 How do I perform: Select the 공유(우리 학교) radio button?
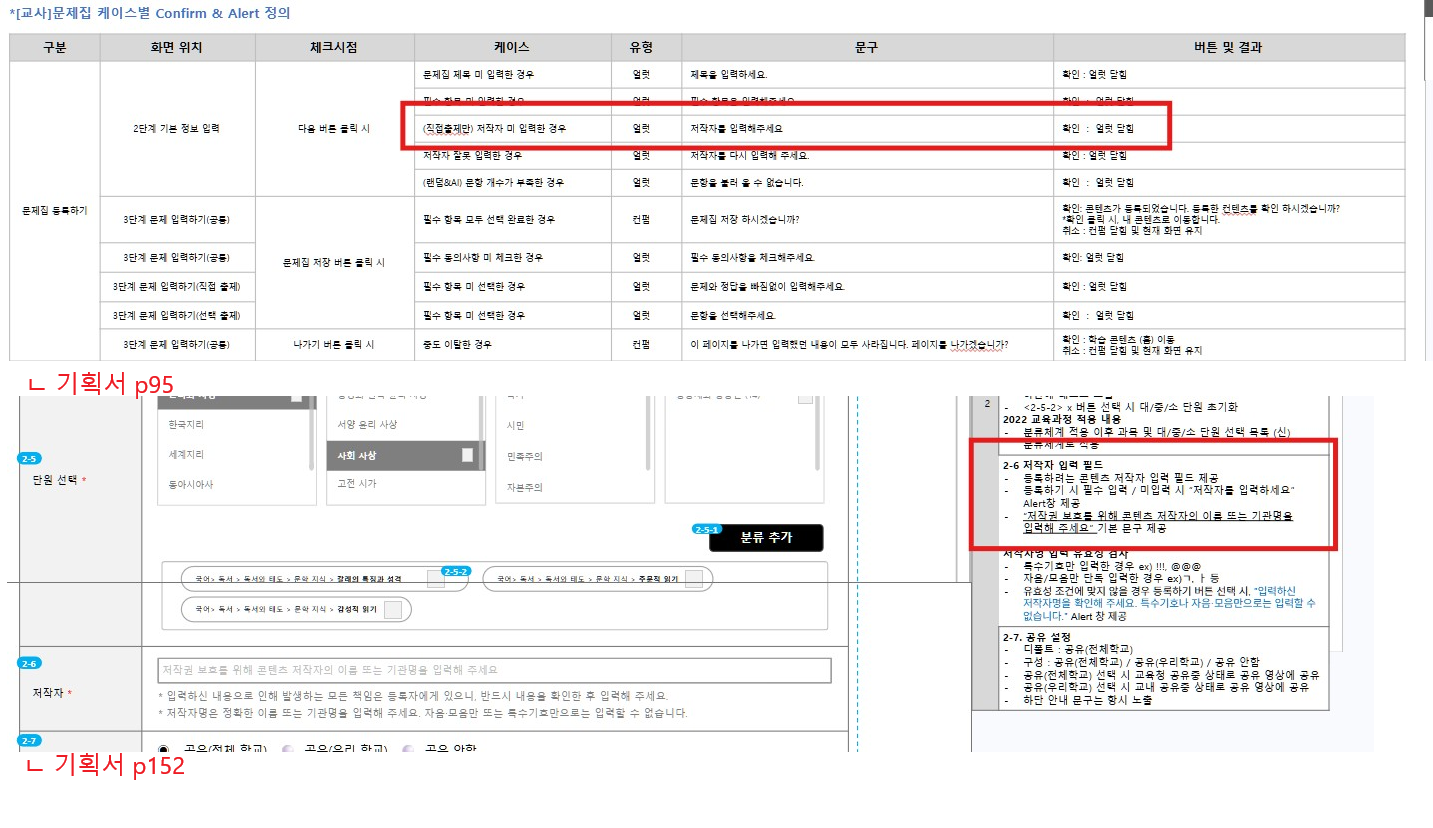289,749
